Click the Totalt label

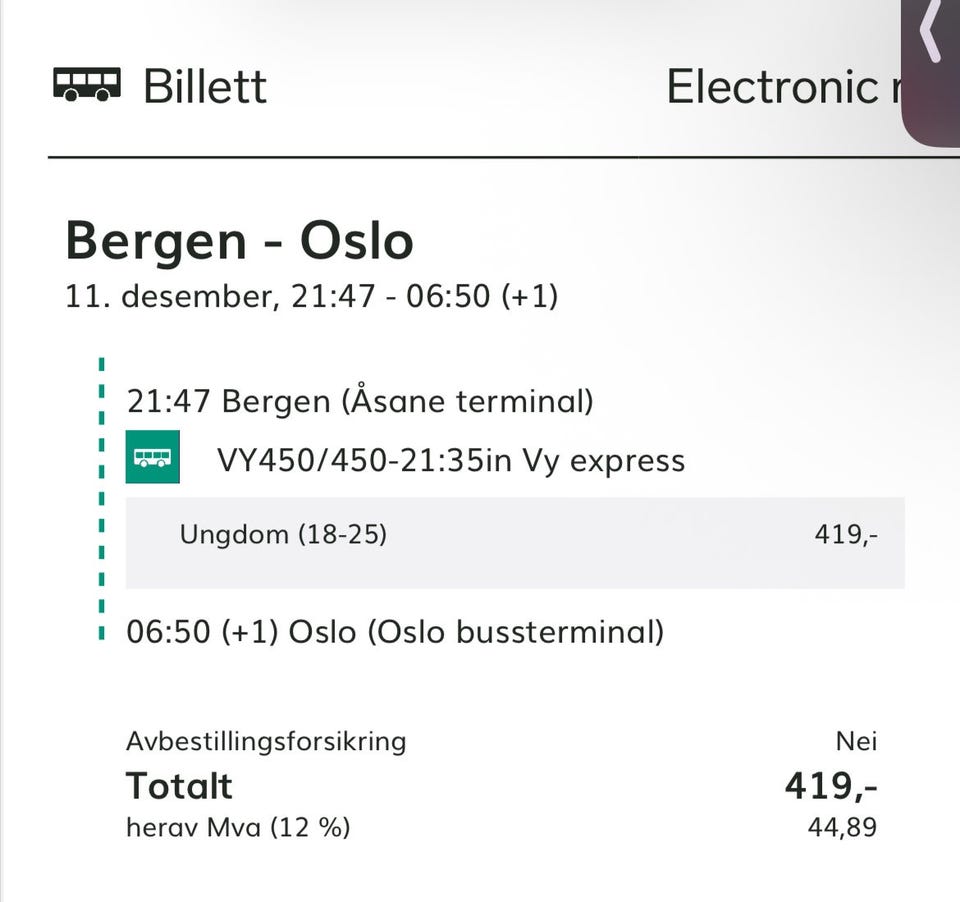point(179,786)
